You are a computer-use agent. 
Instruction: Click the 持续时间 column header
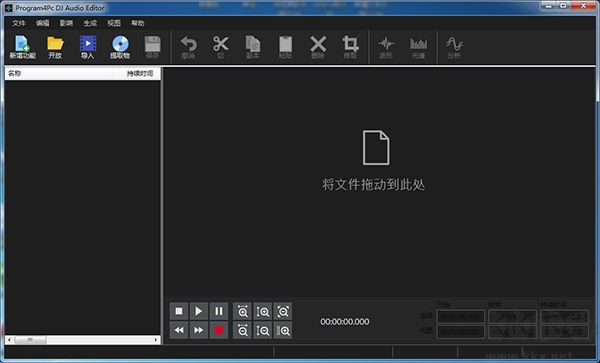pos(137,73)
